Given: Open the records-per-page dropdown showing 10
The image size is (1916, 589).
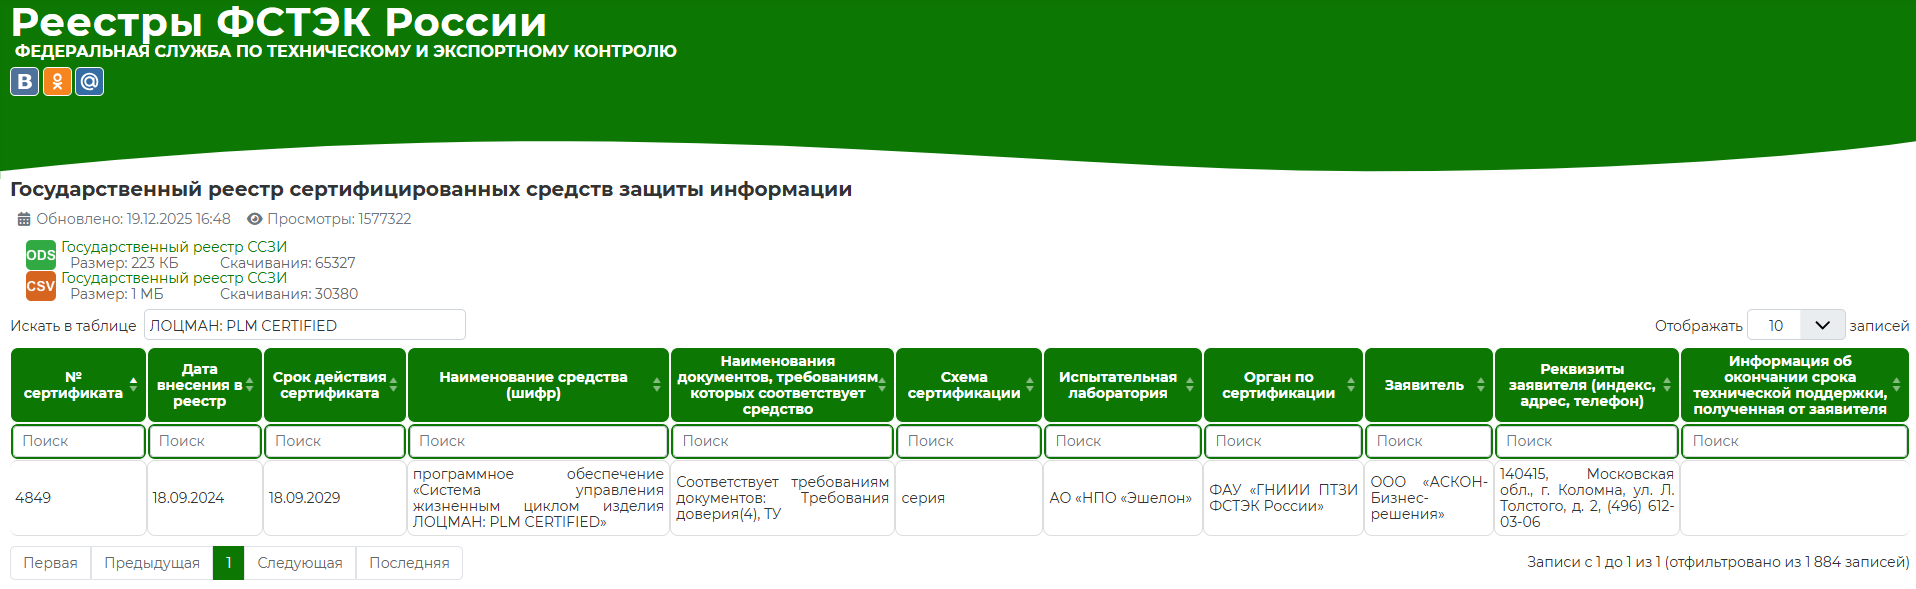Looking at the screenshot, I should 1795,325.
